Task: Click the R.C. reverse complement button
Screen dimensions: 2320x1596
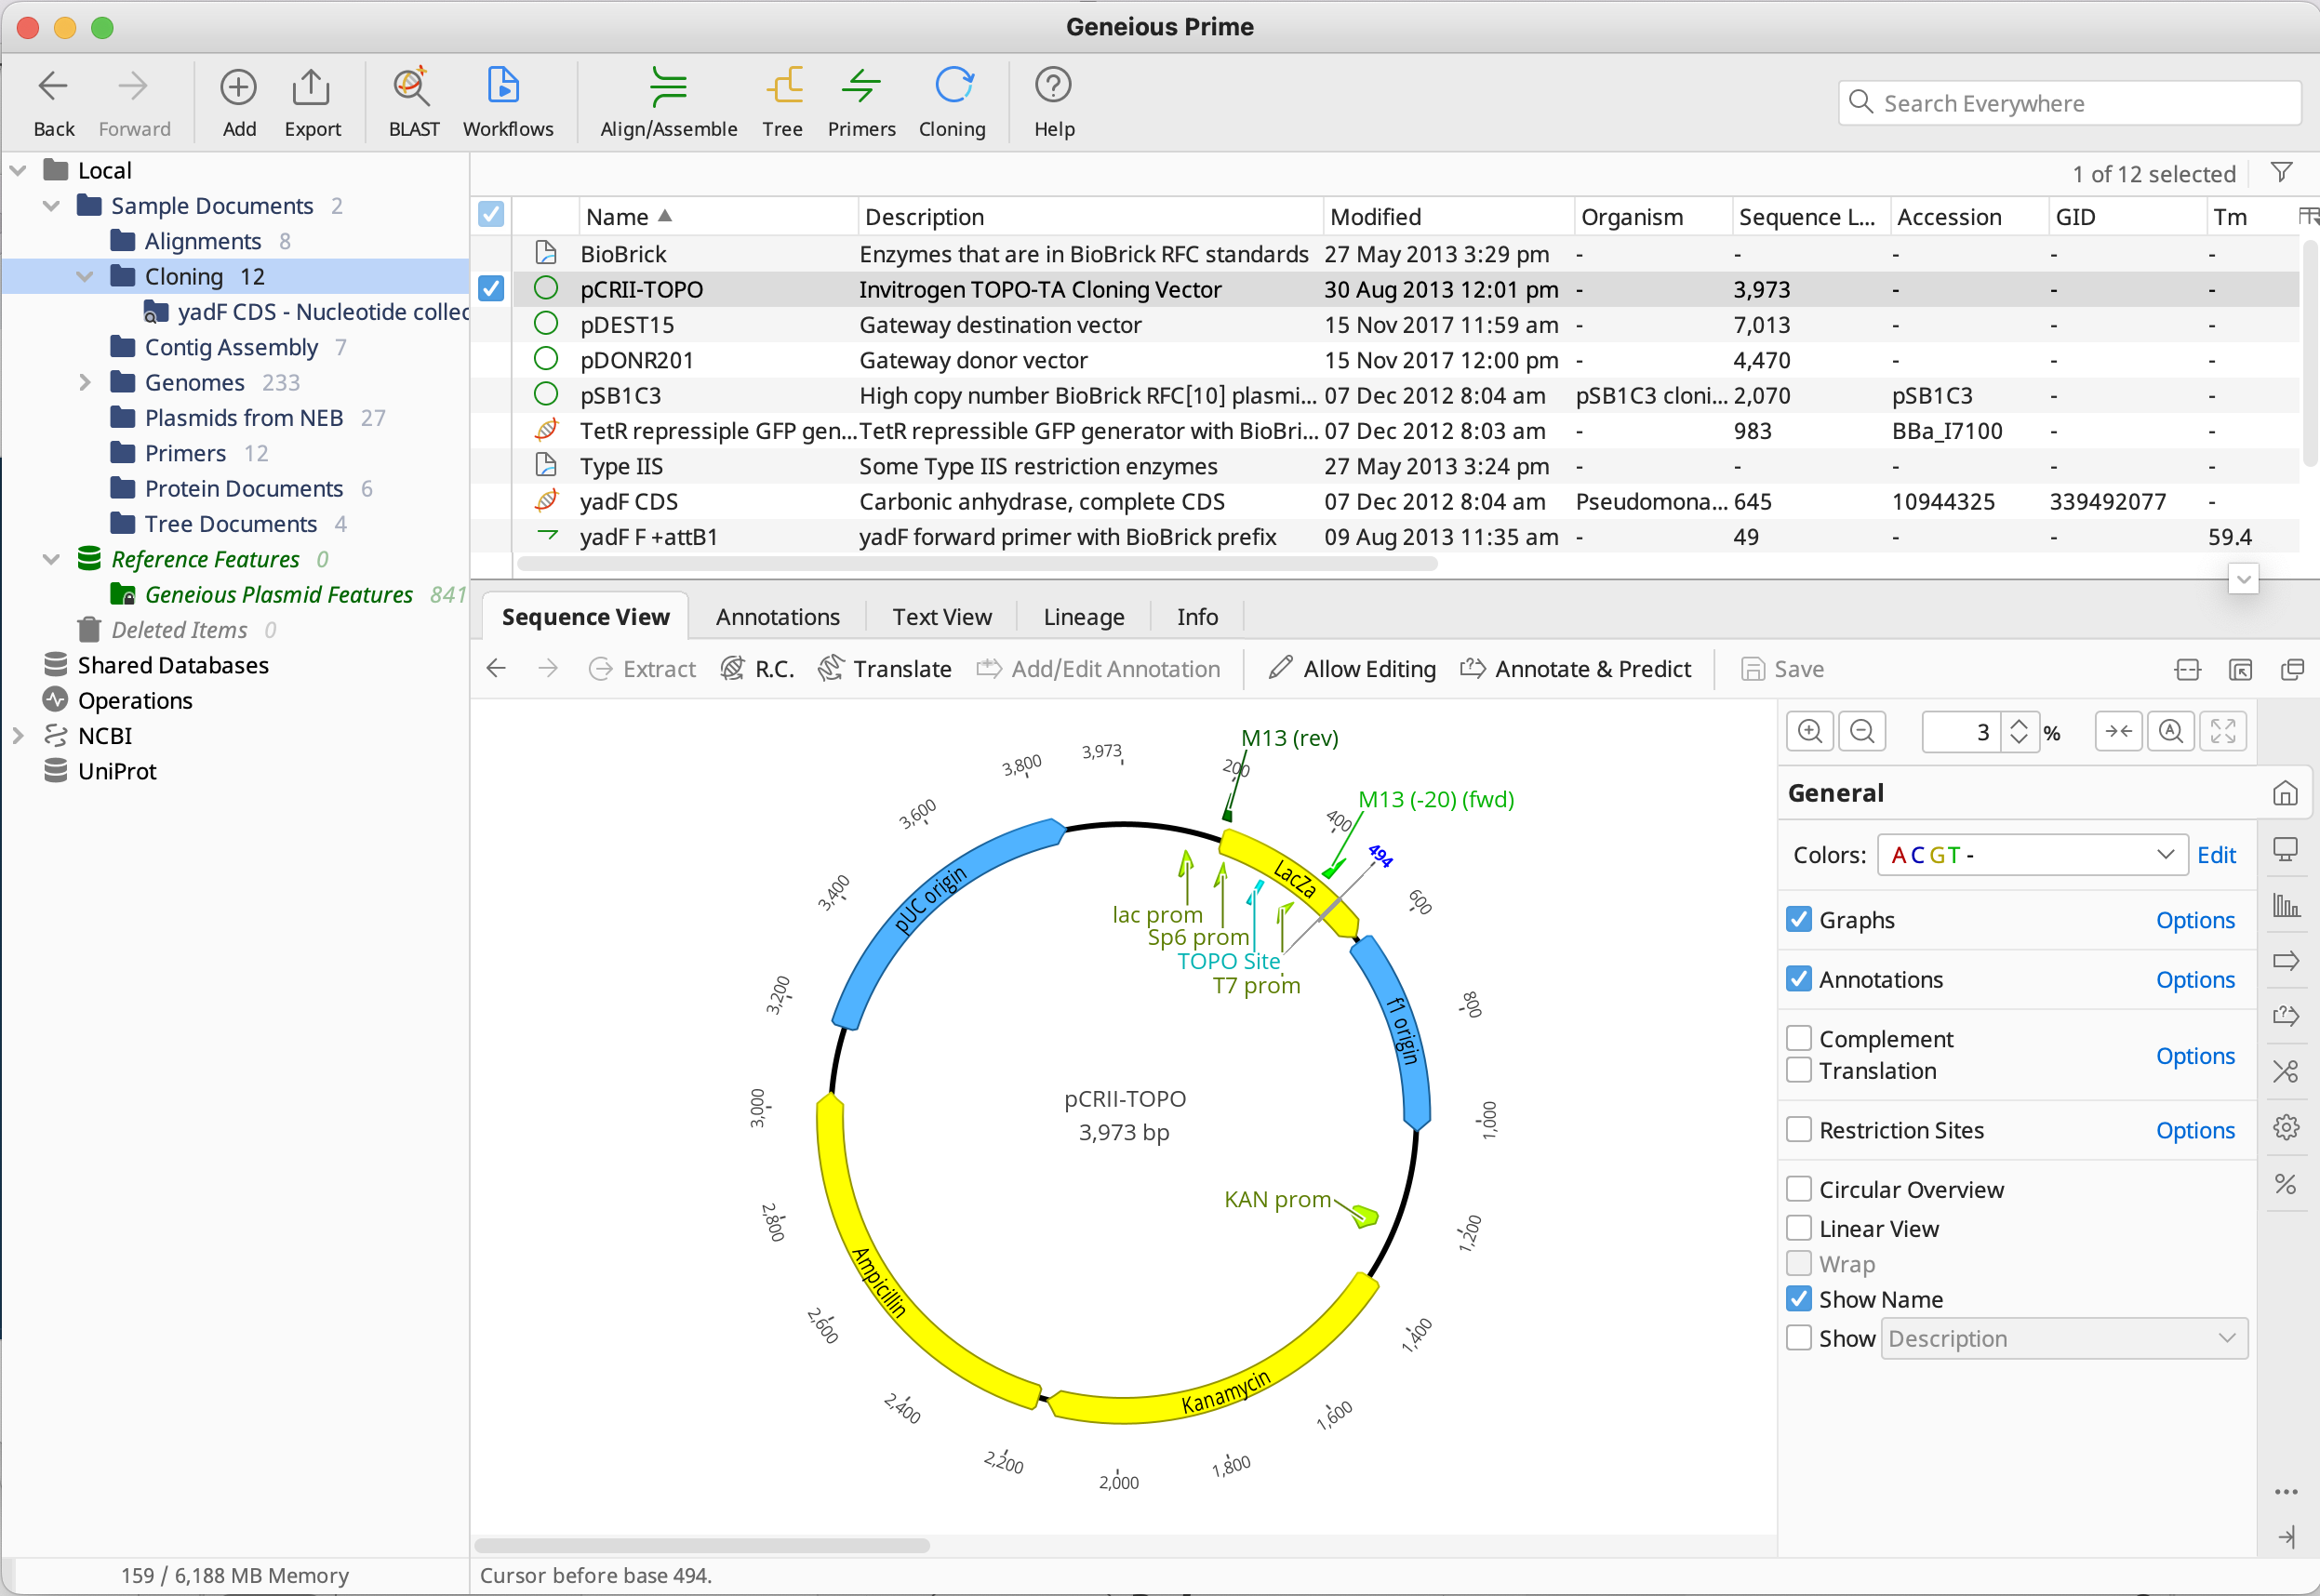Action: tap(757, 669)
